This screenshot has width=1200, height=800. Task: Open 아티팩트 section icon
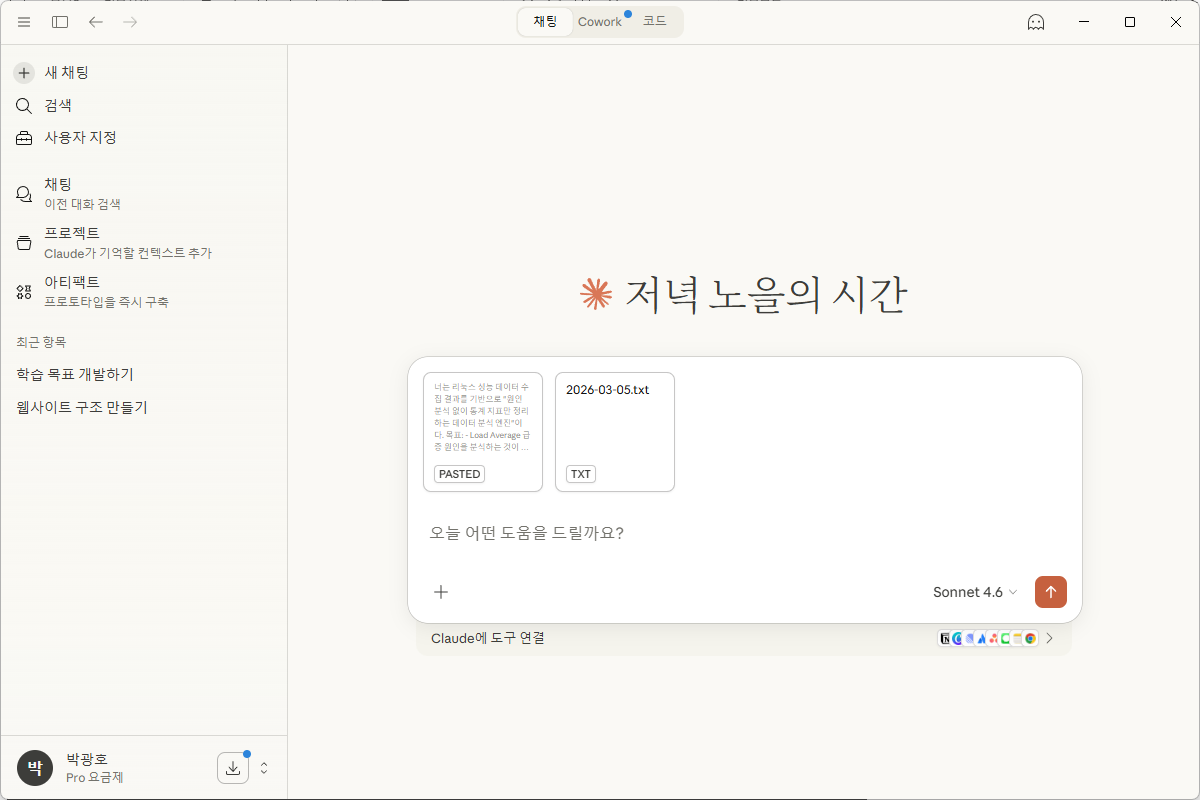[x=25, y=292]
